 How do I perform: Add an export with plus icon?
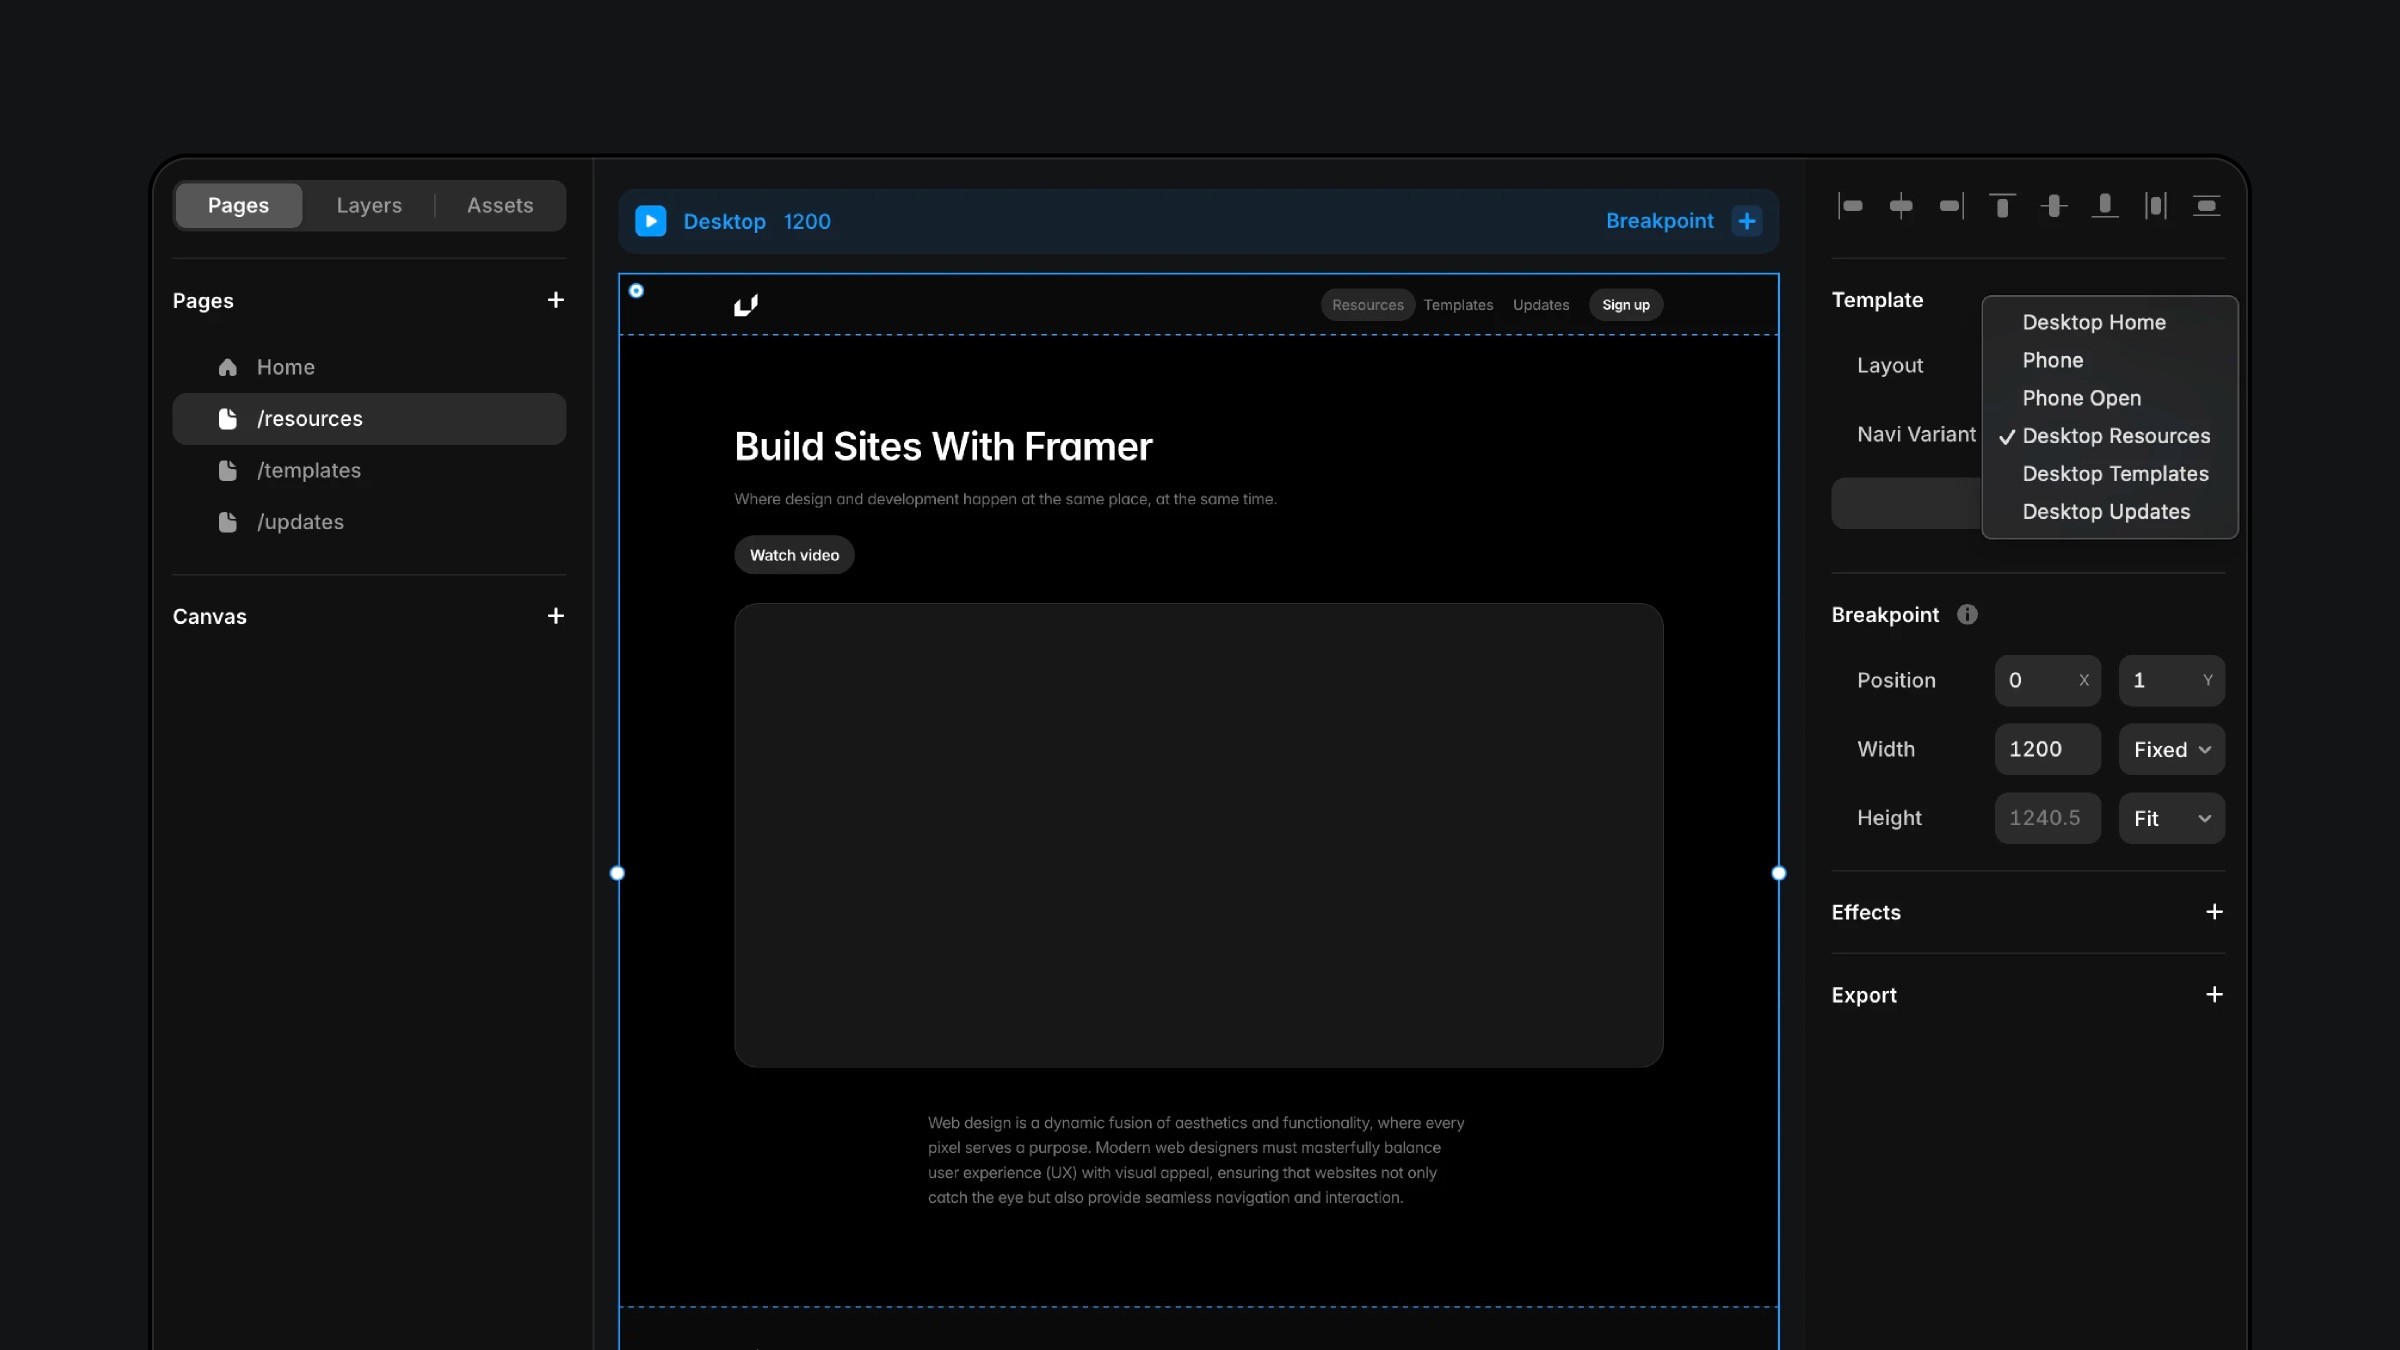[2214, 995]
